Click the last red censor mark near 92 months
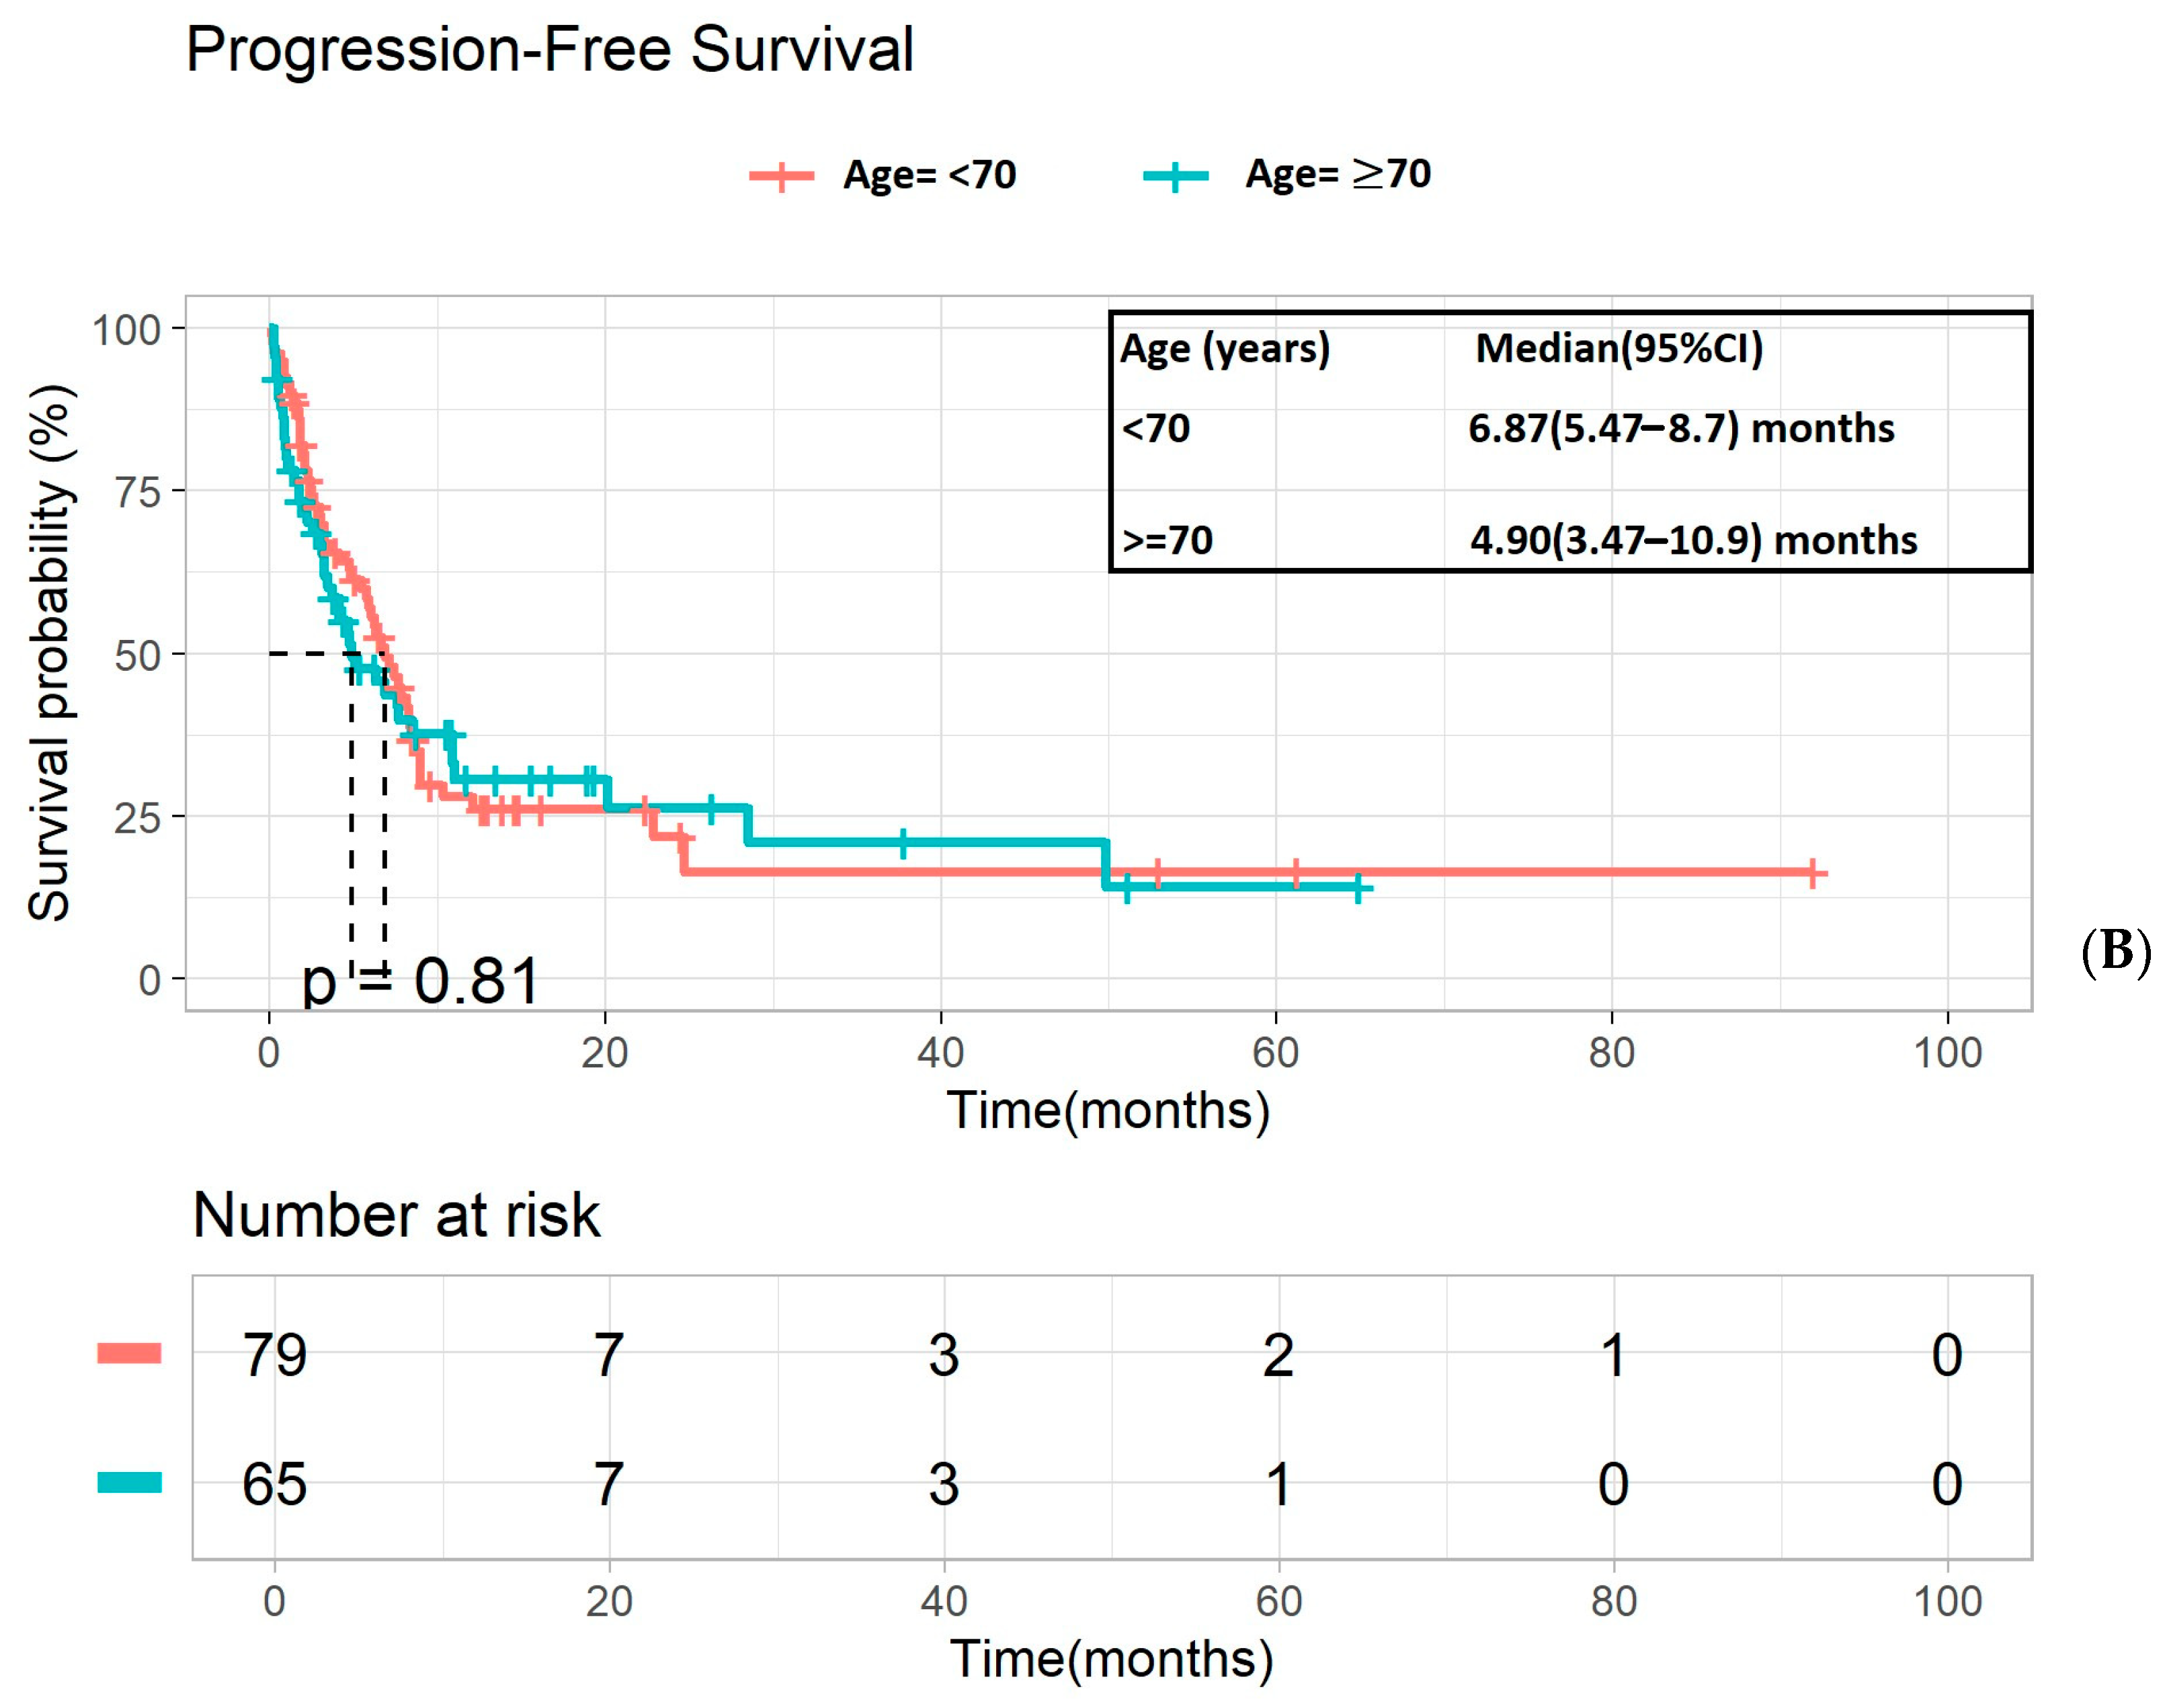 (1812, 874)
